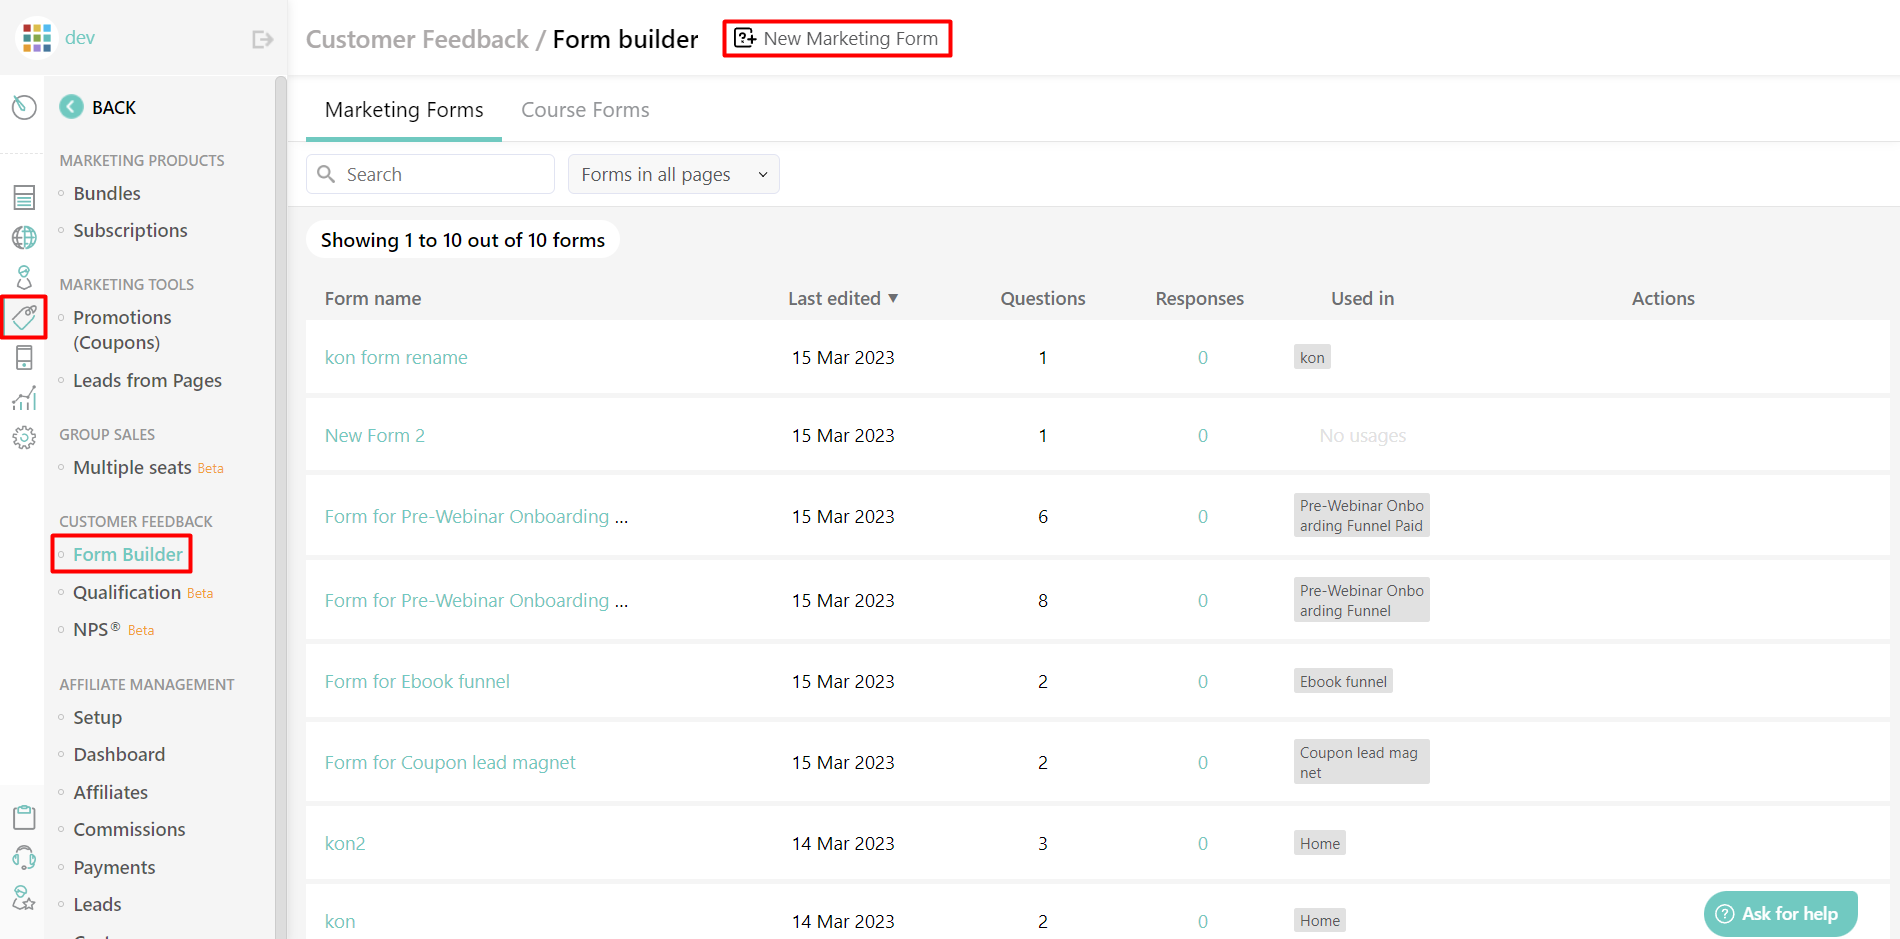Select the Marketing Forms tab
This screenshot has height=939, width=1900.
(403, 110)
